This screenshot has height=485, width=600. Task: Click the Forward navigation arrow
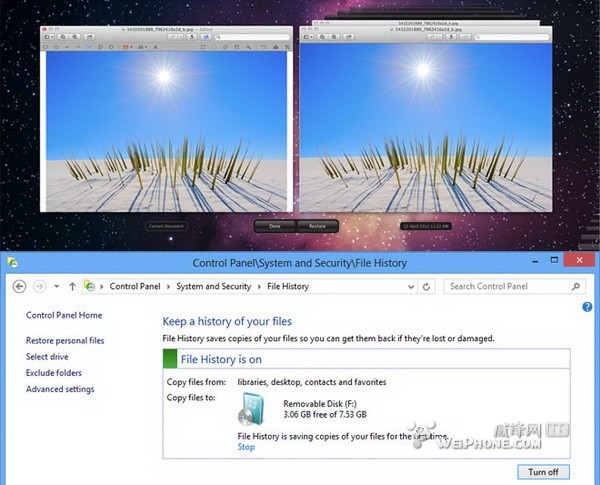(39, 286)
